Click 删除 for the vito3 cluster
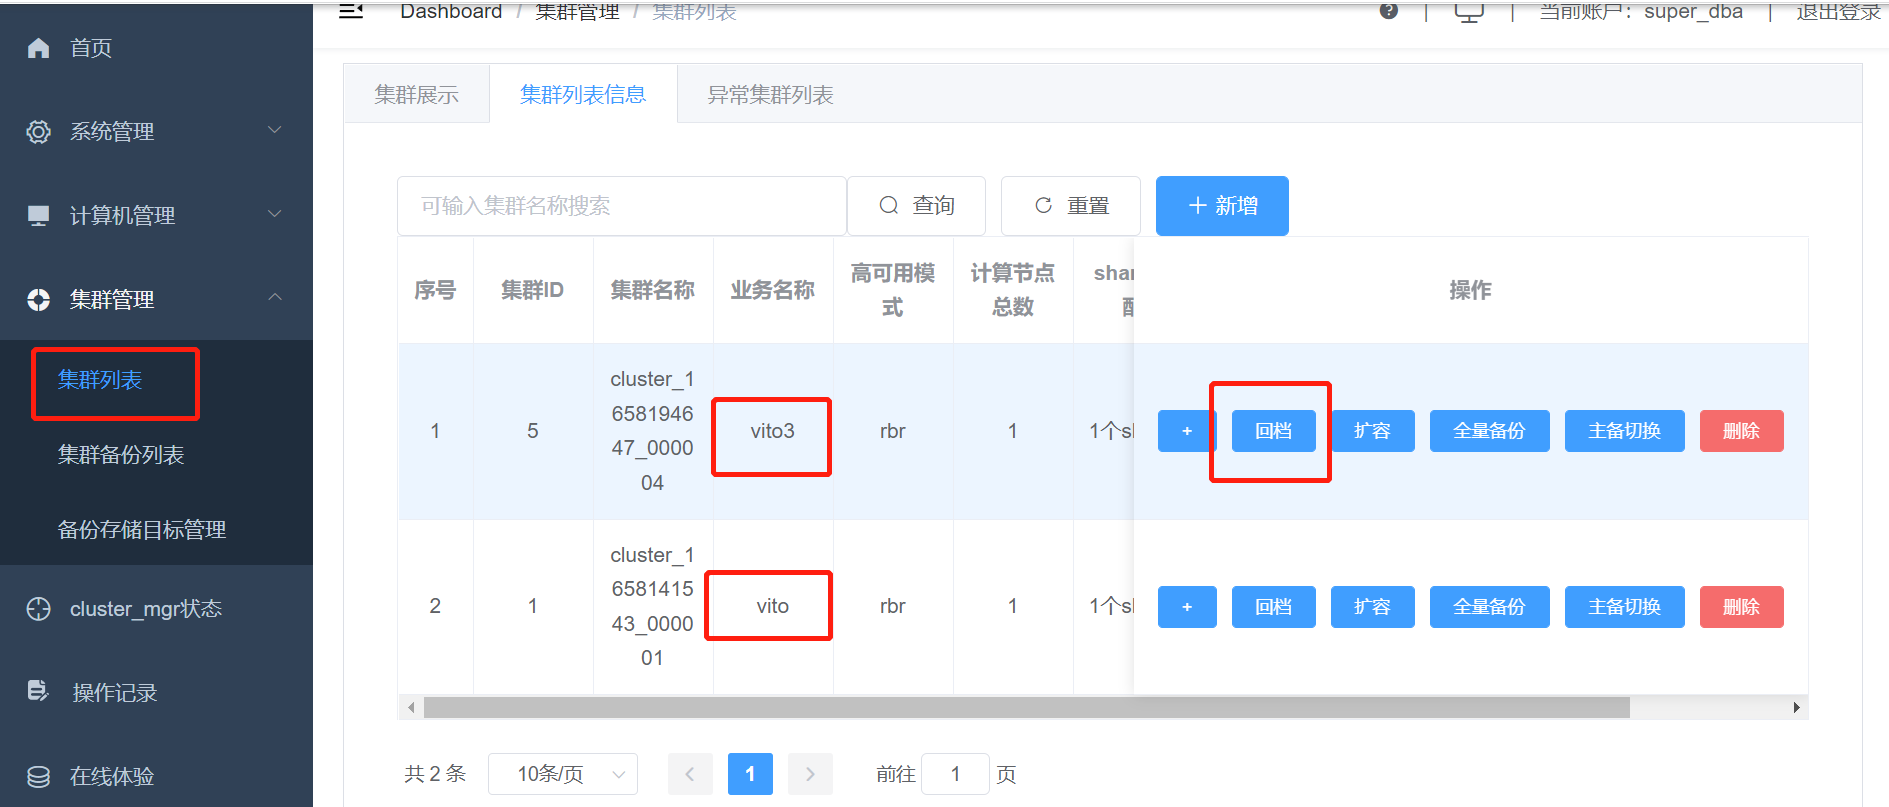 (1741, 431)
